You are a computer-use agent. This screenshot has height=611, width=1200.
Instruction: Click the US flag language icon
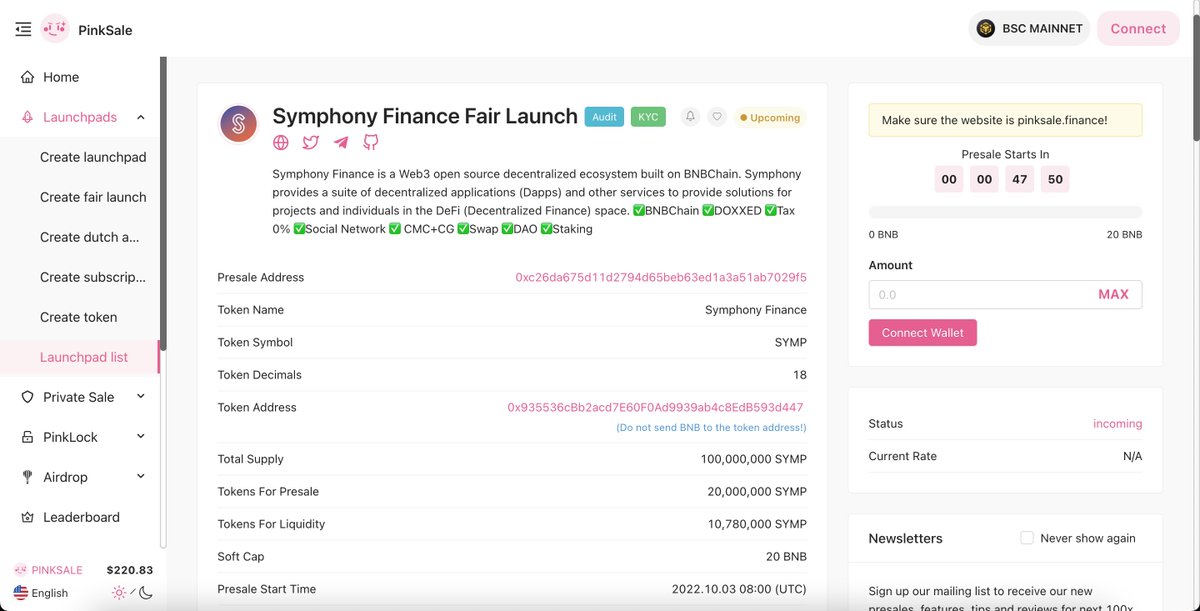pos(21,592)
